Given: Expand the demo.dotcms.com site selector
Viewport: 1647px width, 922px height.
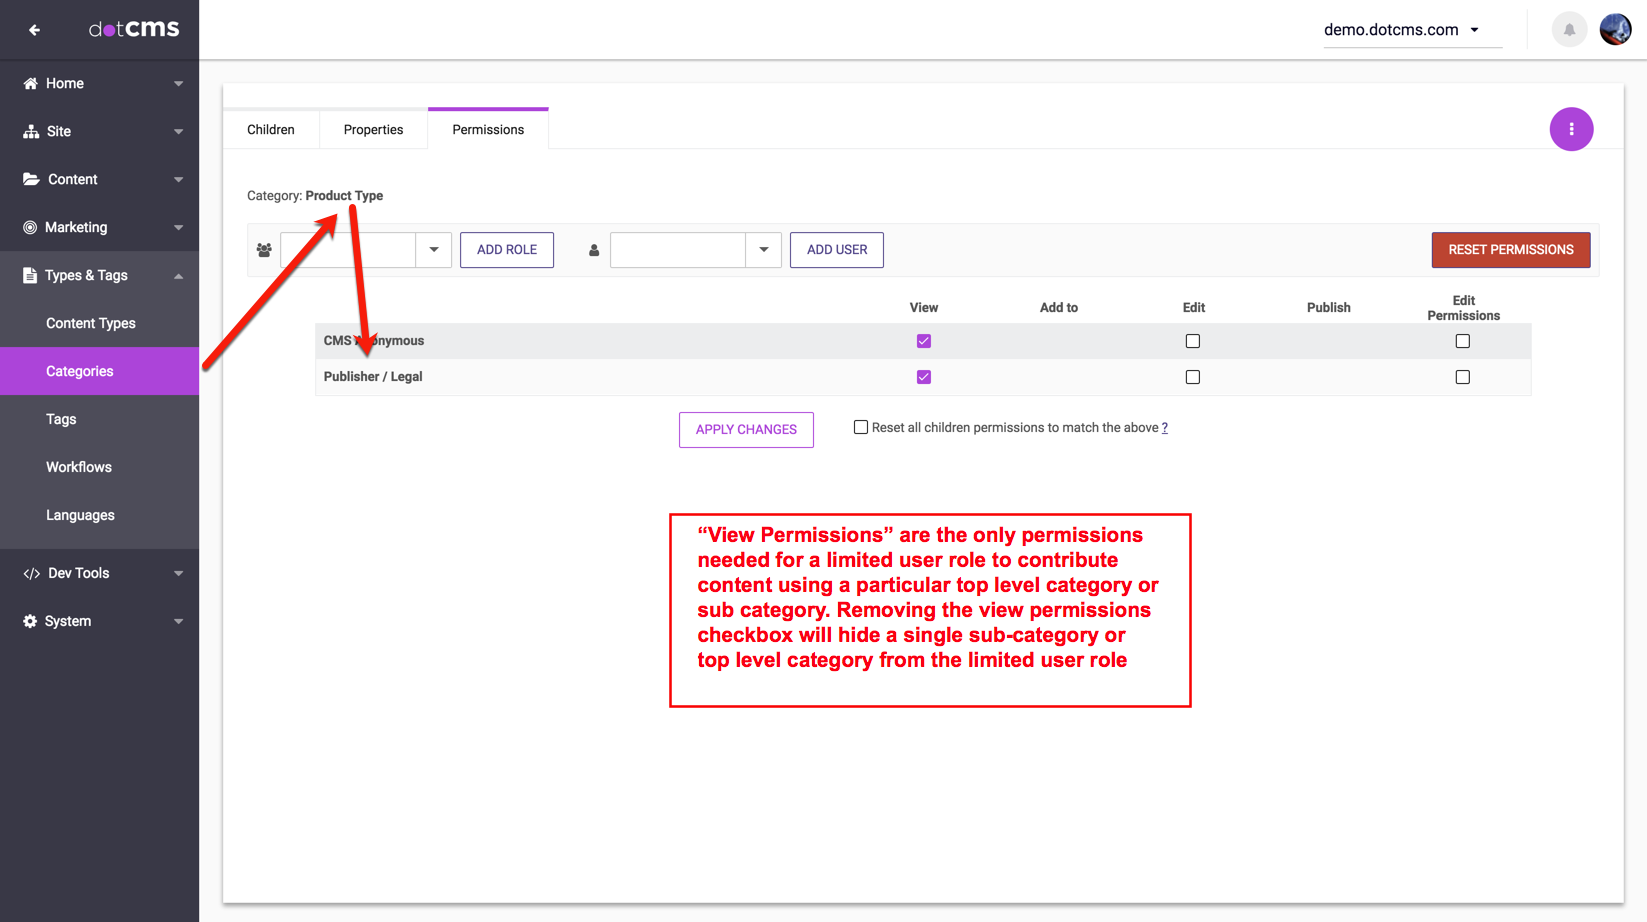Looking at the screenshot, I should pos(1474,30).
